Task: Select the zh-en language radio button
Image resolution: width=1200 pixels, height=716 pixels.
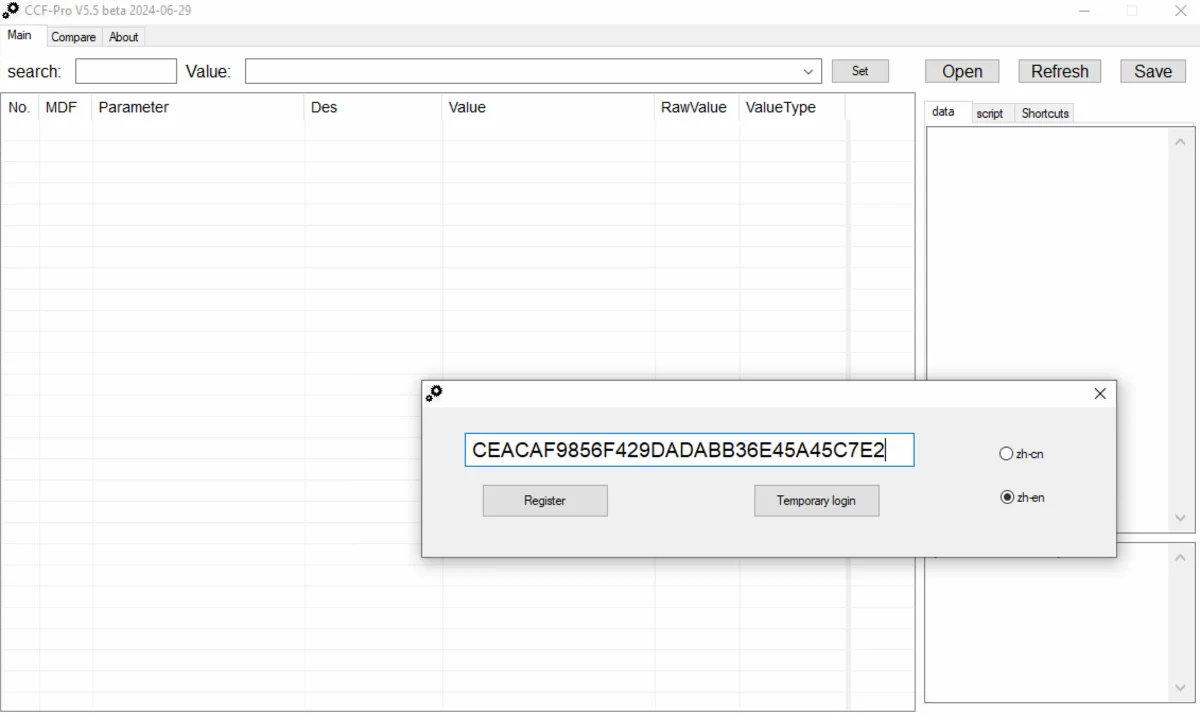Action: [x=1007, y=496]
